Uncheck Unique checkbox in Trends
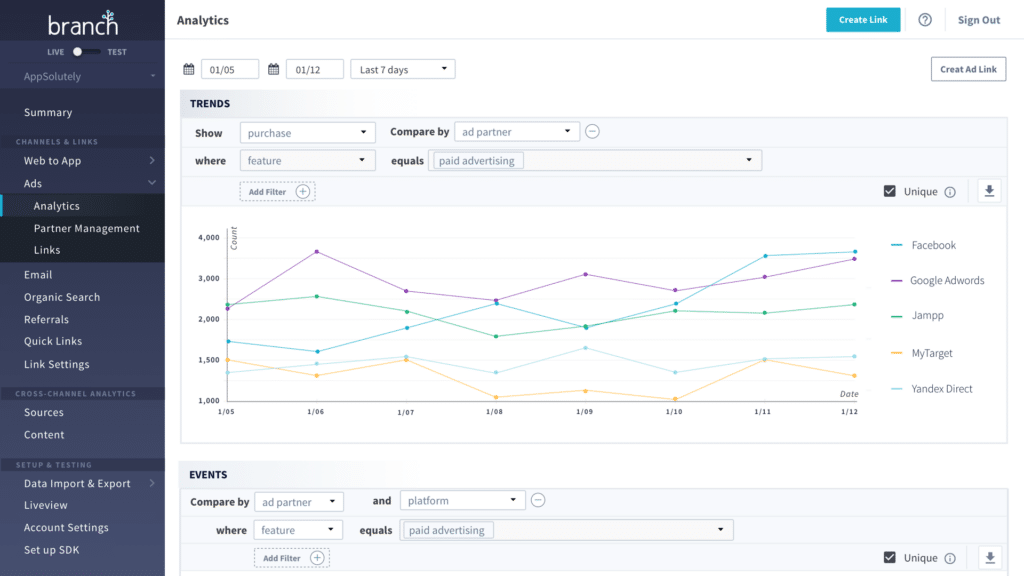 pos(889,191)
